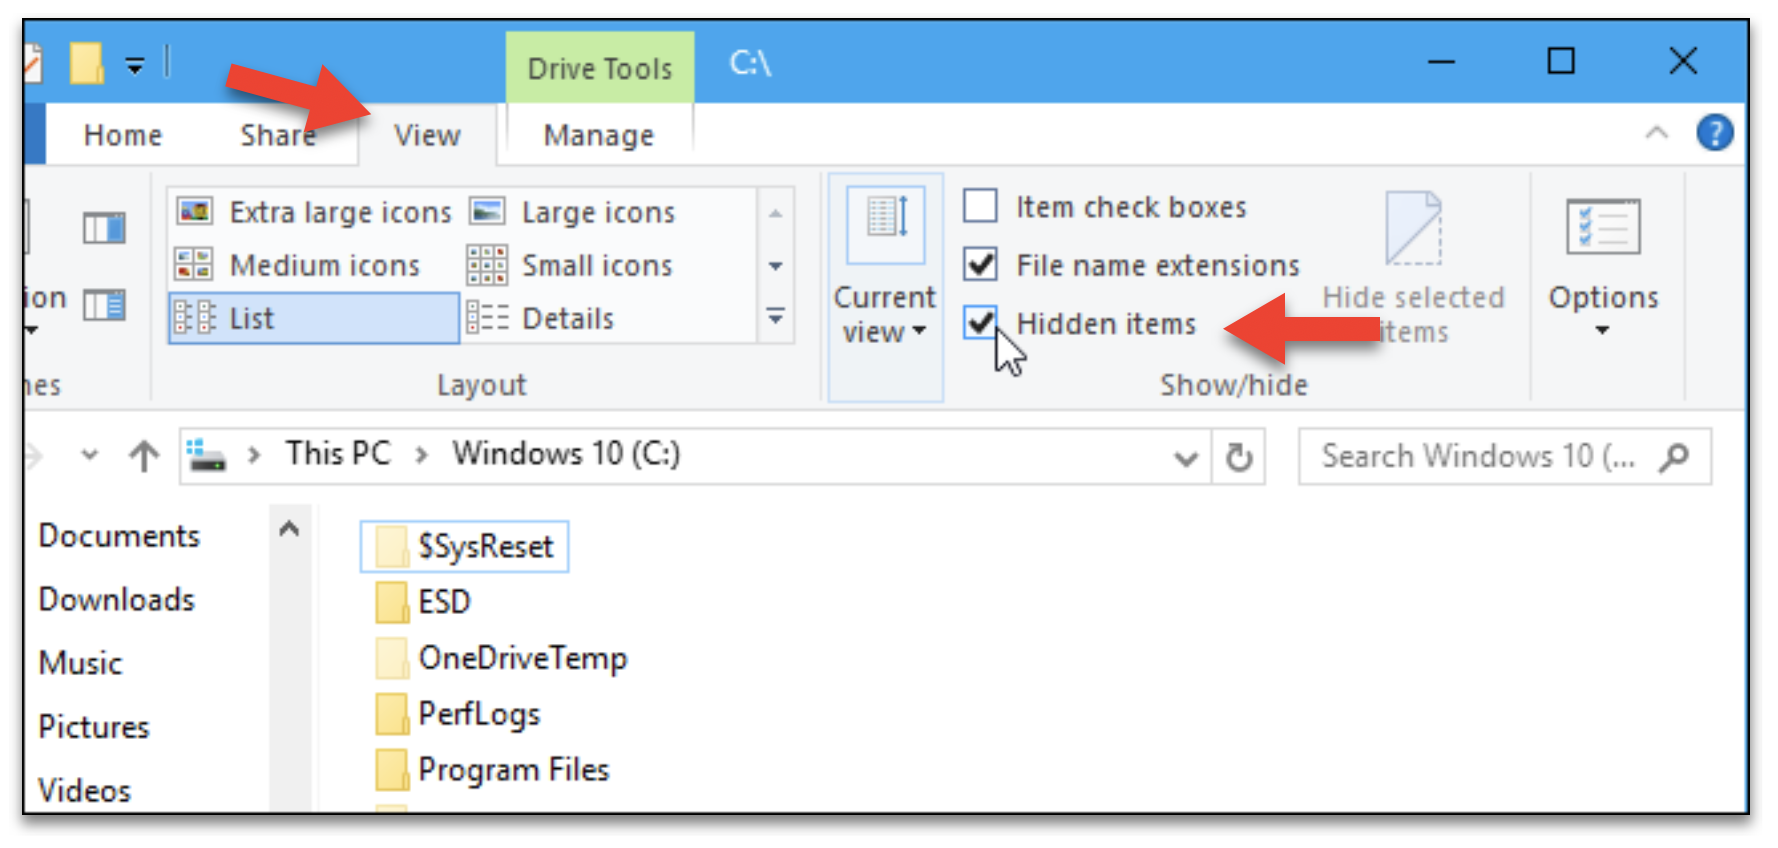The width and height of the screenshot is (1778, 848).
Task: Select the $SysReset folder
Action: point(465,546)
